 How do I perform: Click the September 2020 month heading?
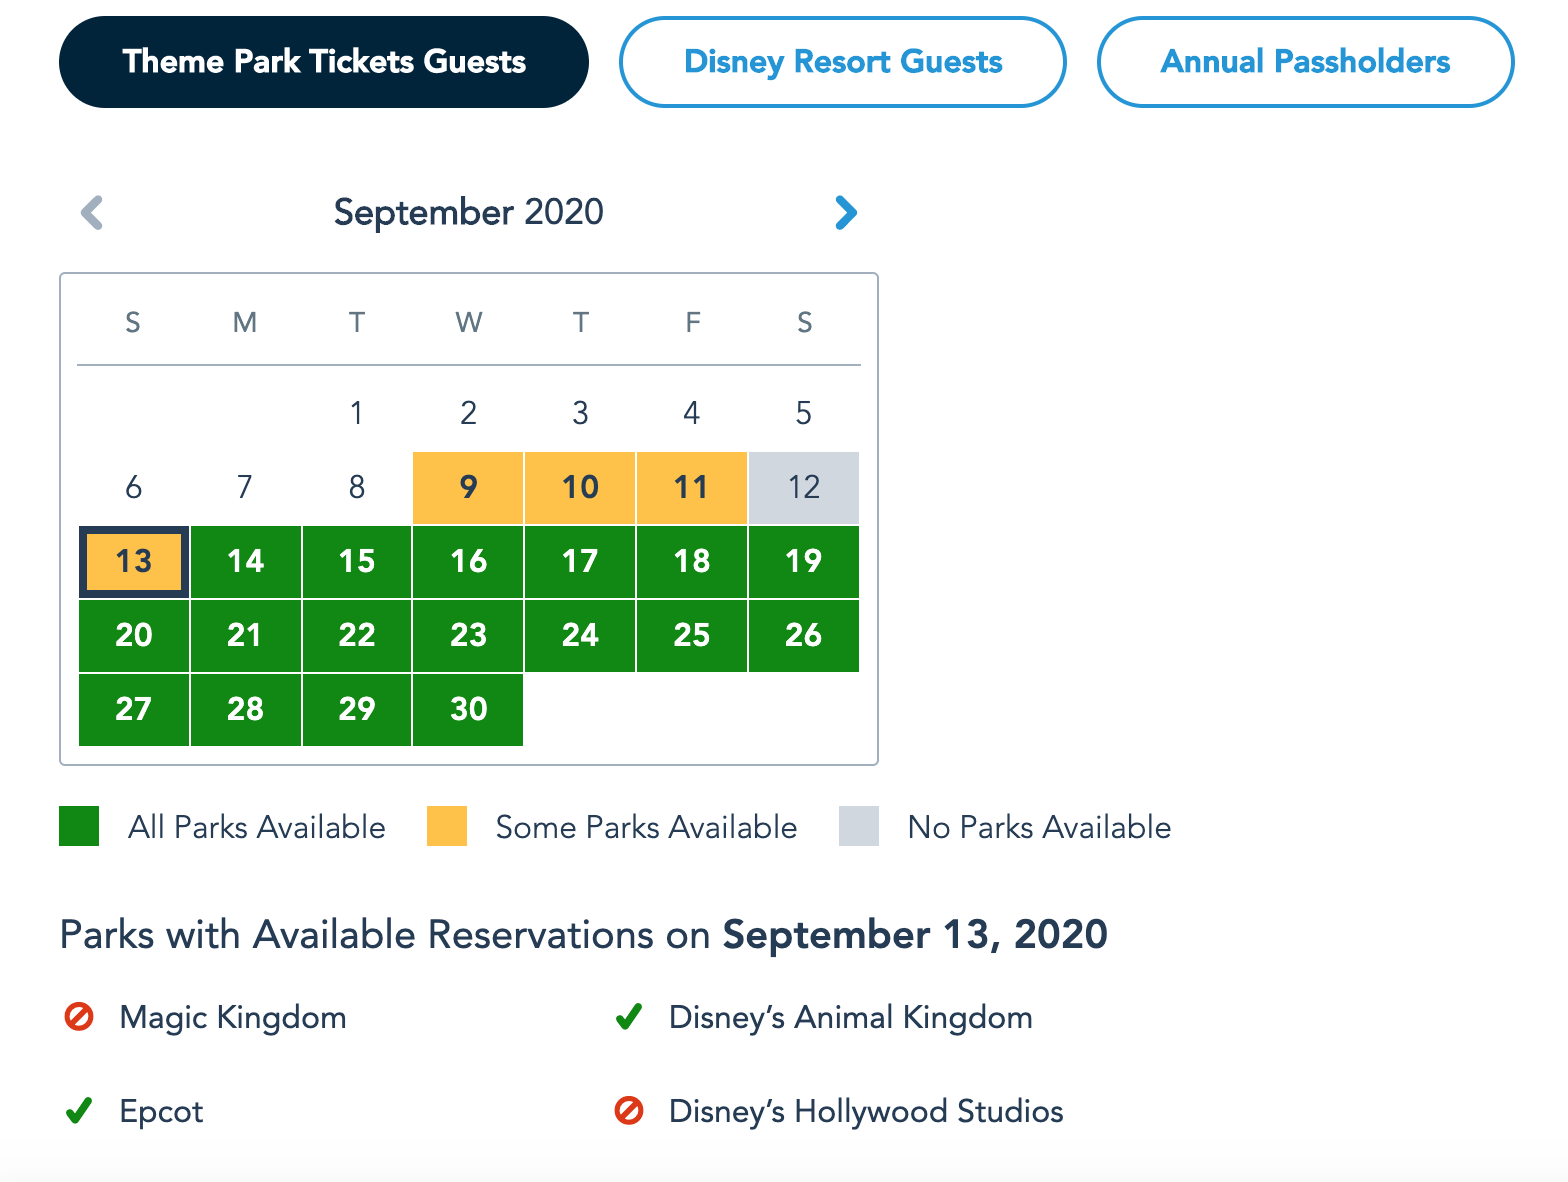point(469,212)
